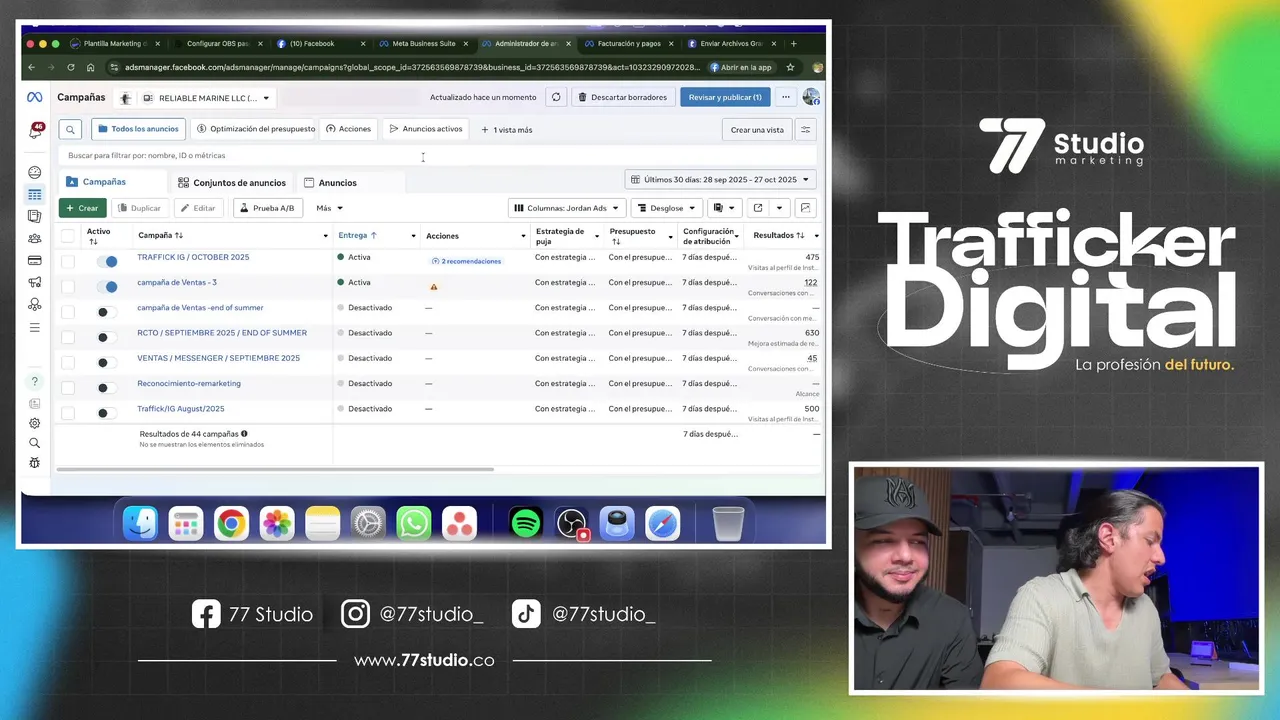Click the filter search input field
1280x720 pixels.
click(437, 155)
